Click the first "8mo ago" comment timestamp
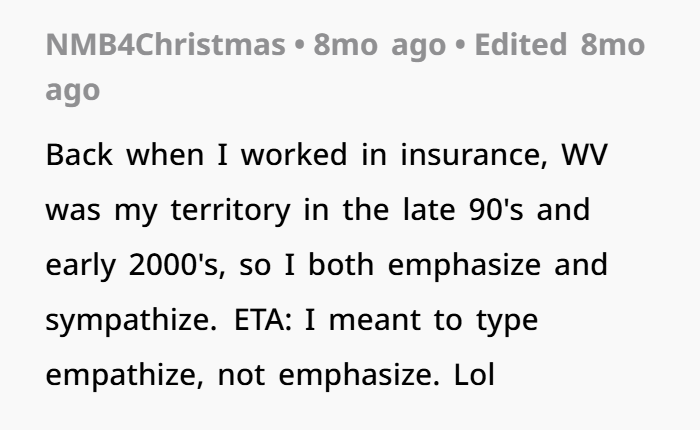Image resolution: width=700 pixels, height=430 pixels. (x=379, y=46)
